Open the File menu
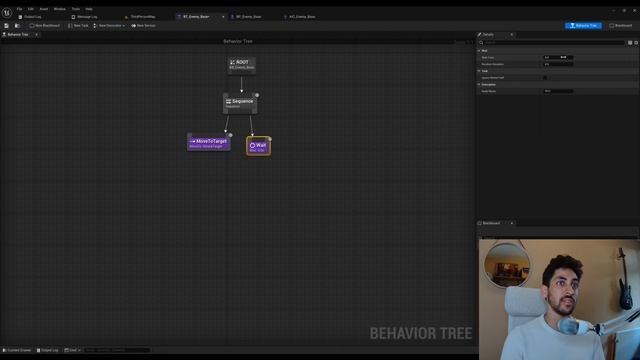The image size is (640, 360). click(19, 9)
